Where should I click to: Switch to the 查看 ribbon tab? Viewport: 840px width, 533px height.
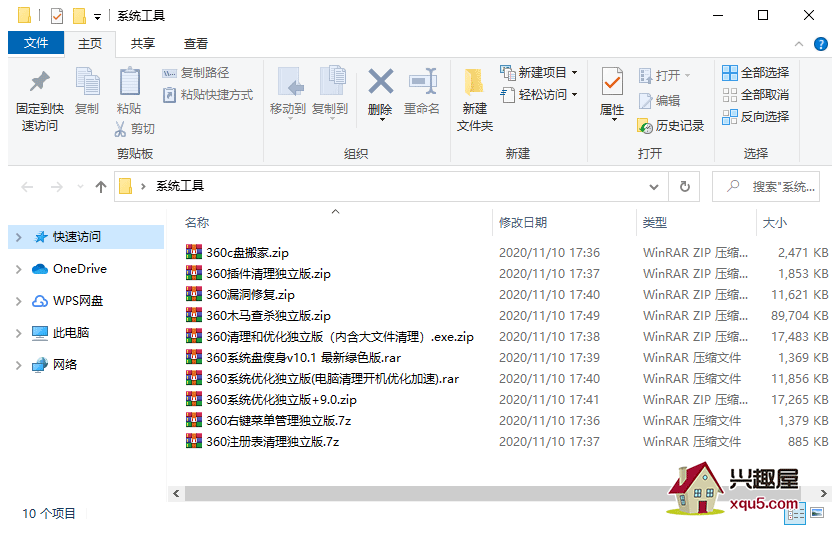196,43
